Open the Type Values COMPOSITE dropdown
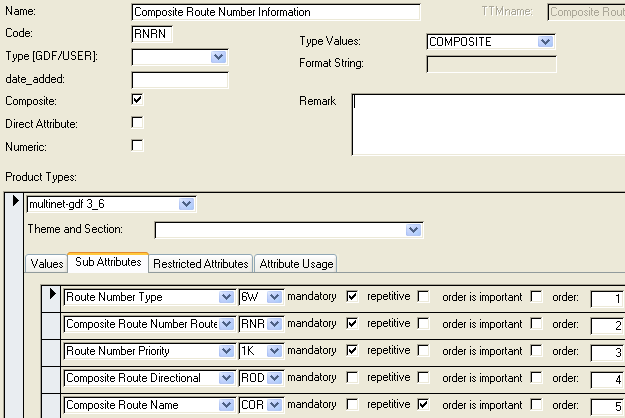Viewport: 625px width, 418px height. tap(545, 42)
